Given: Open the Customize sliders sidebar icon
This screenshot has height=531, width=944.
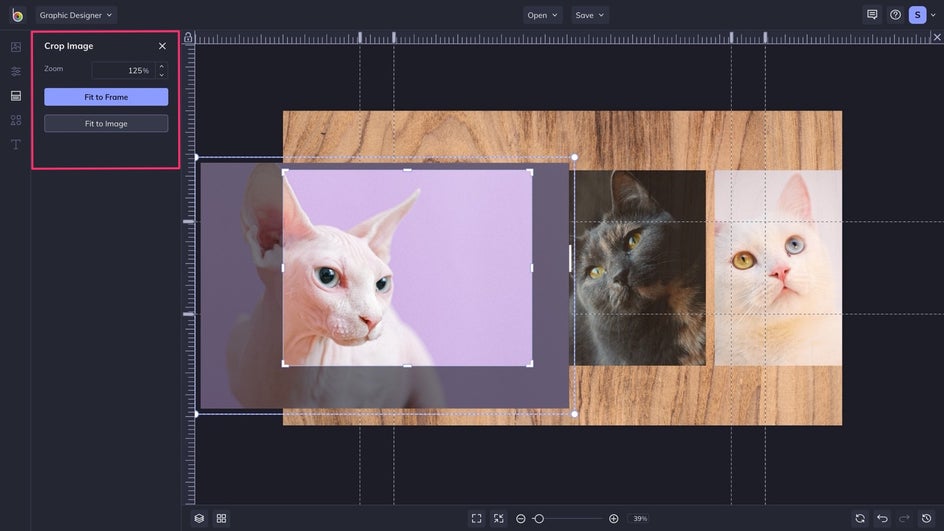Looking at the screenshot, I should 16,71.
